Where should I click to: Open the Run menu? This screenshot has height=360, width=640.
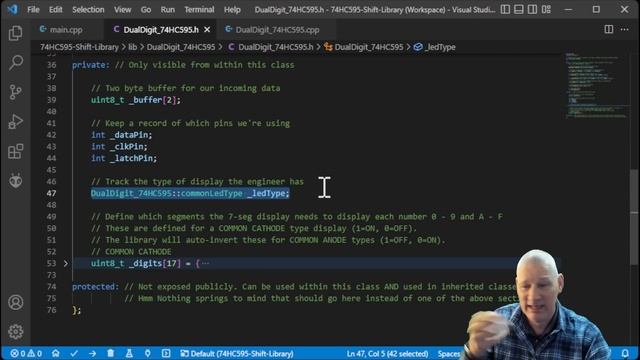tap(167, 9)
